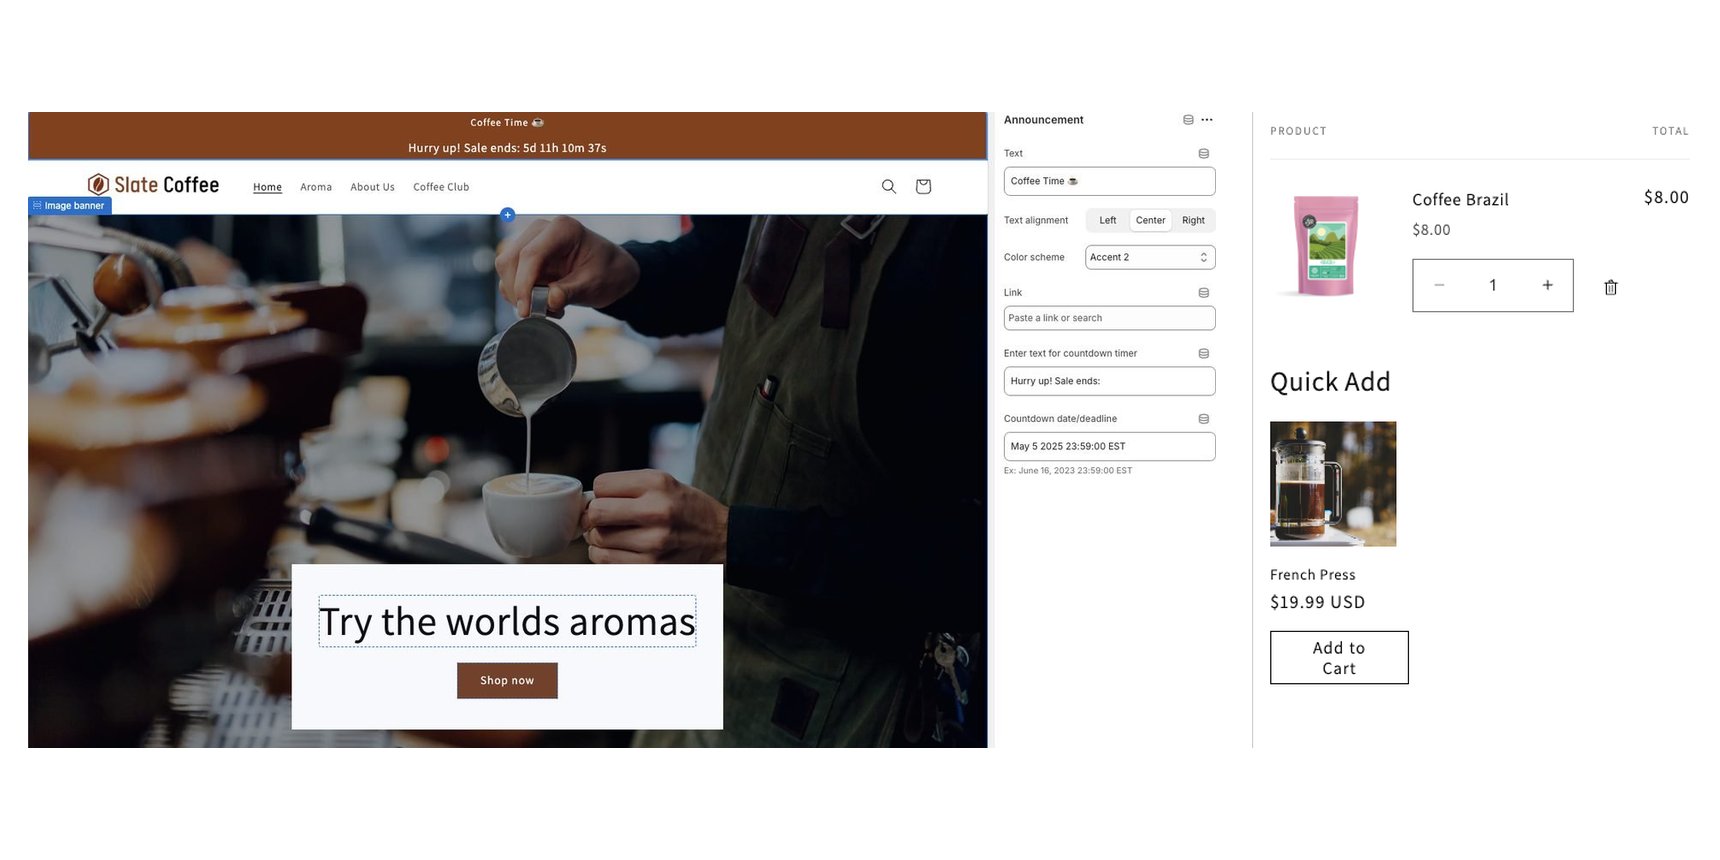Edit the countdown timer text field

coord(1109,381)
